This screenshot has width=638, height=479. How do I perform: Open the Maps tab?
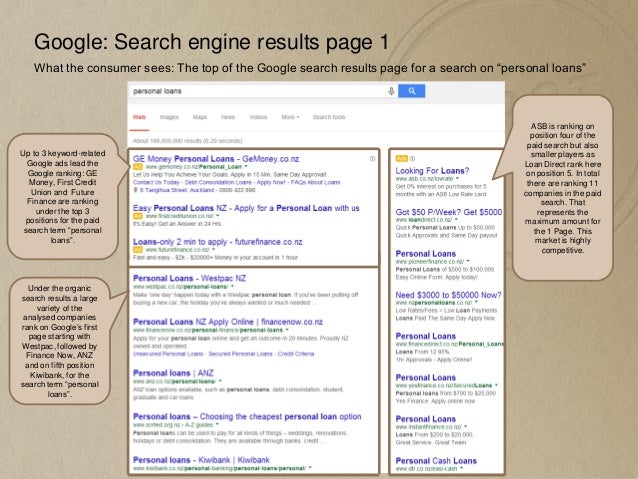[200, 117]
